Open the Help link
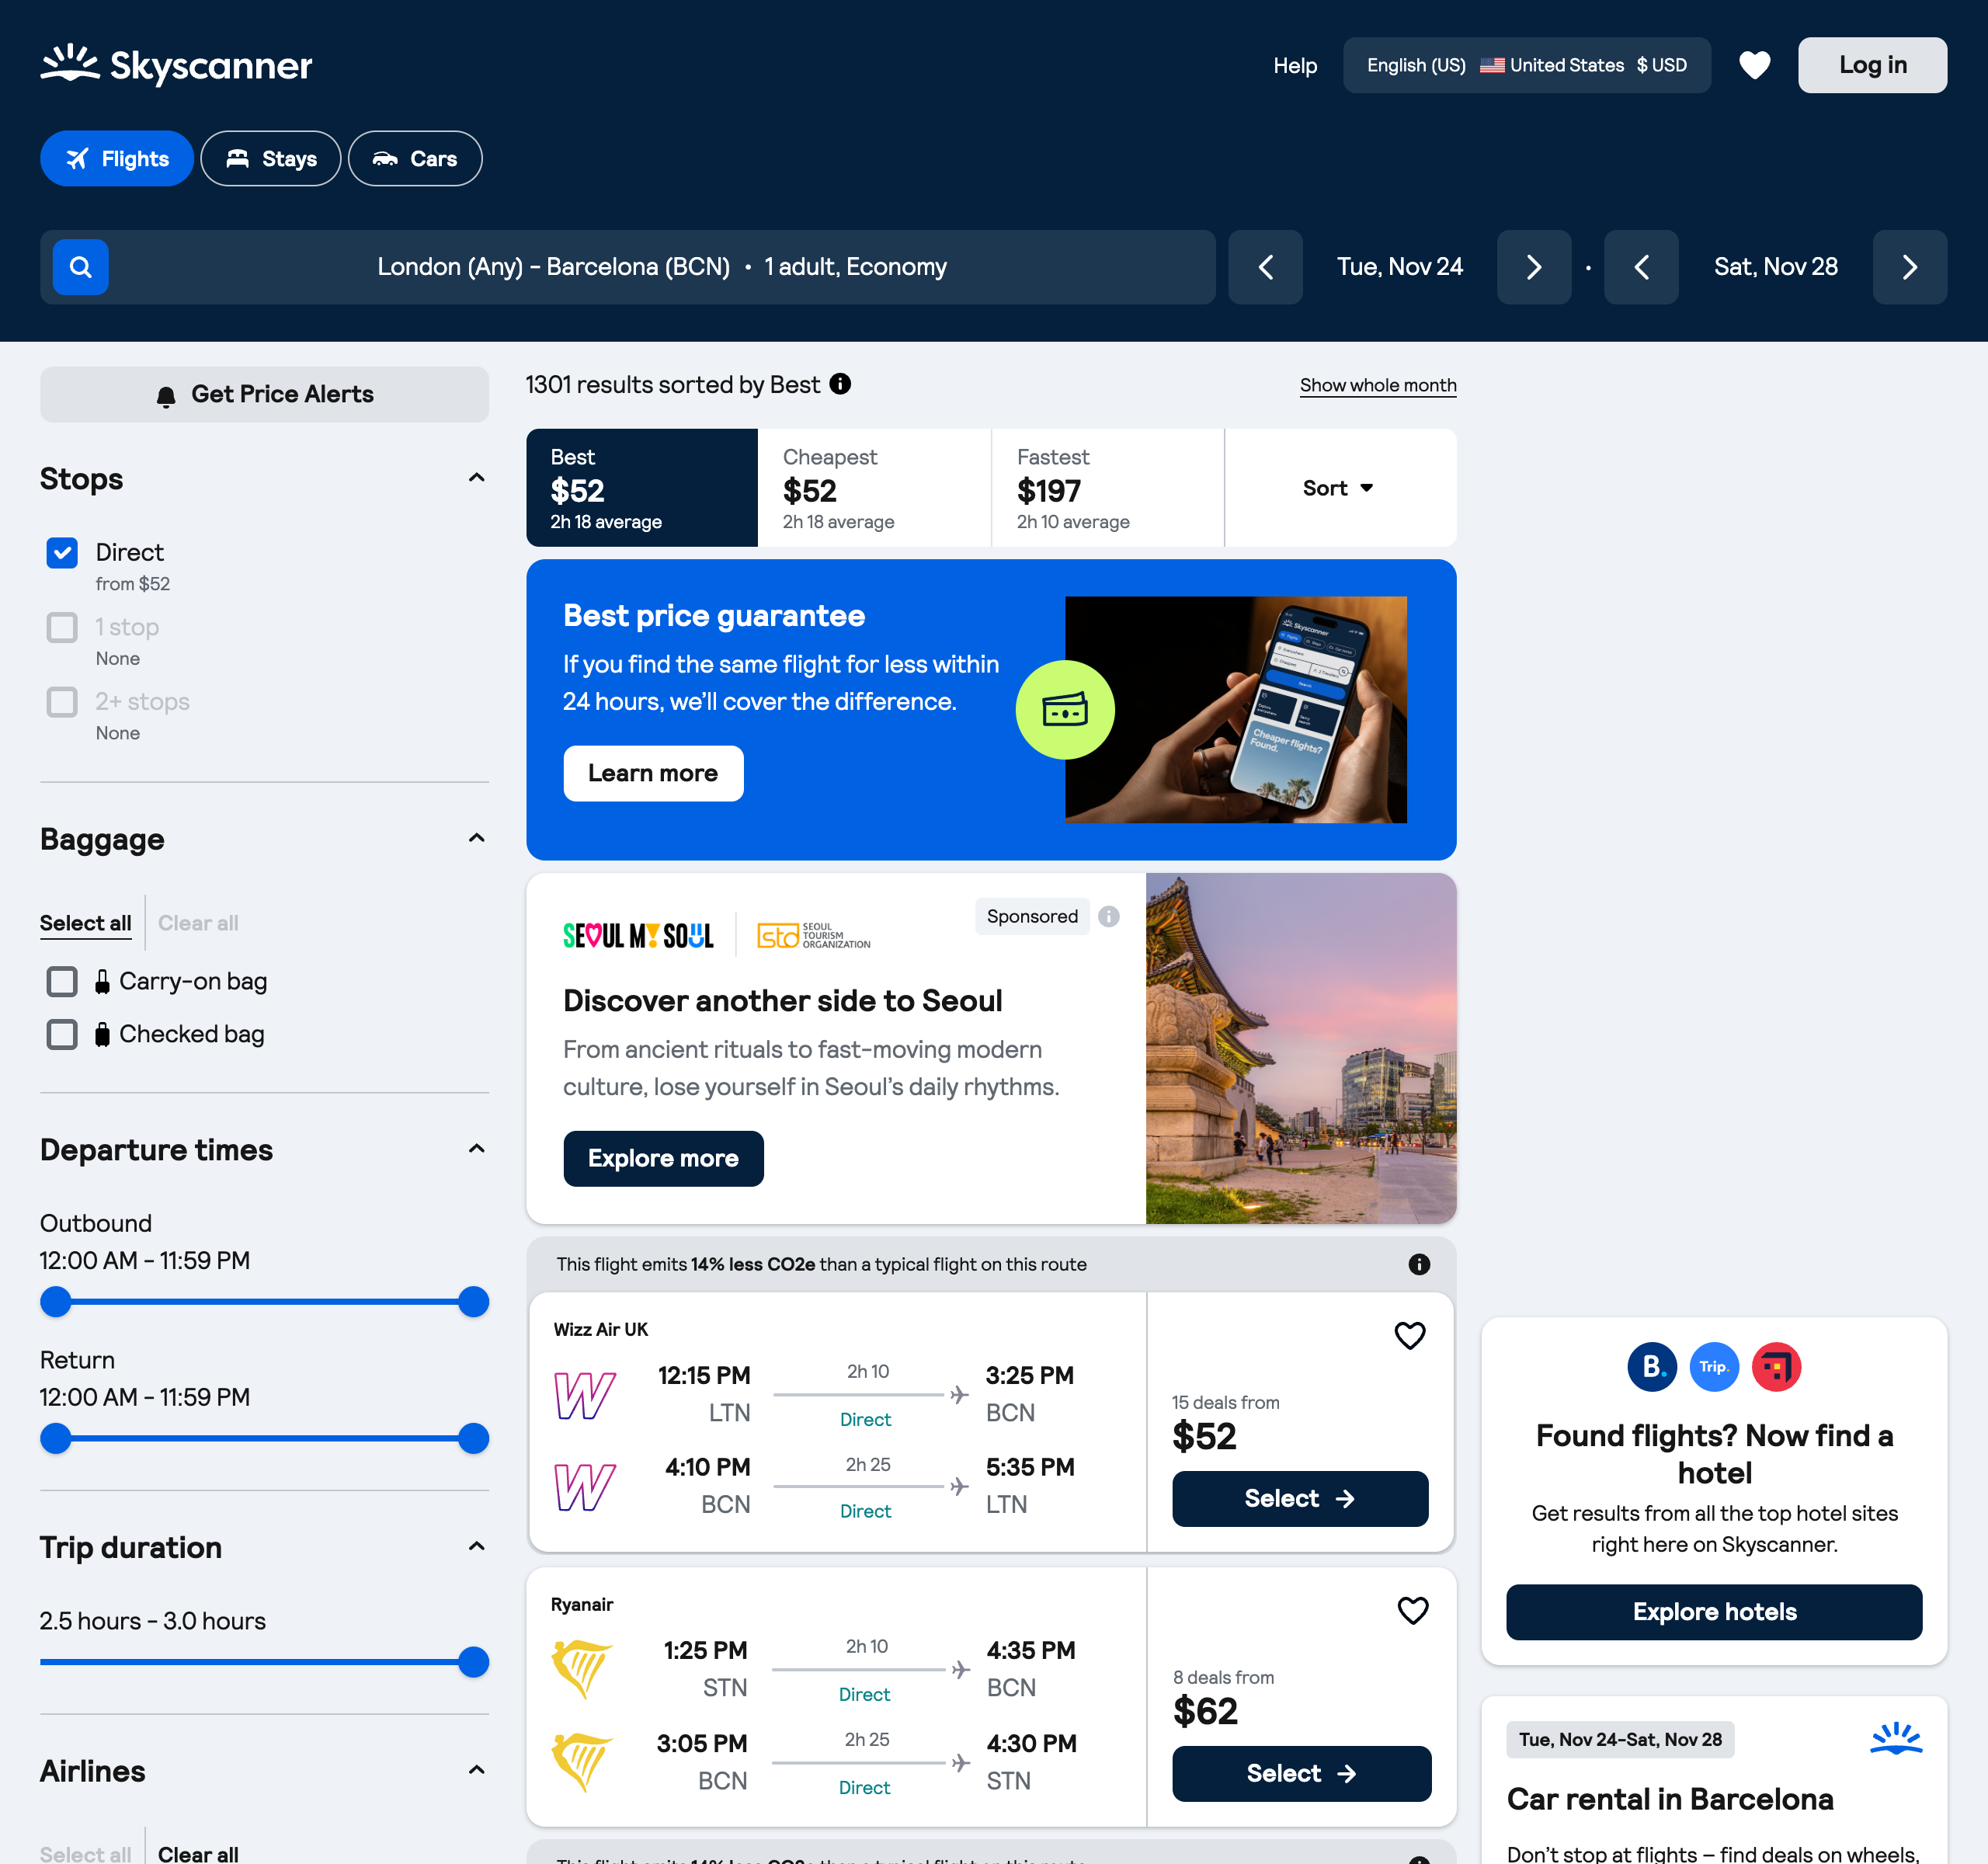The image size is (1988, 1864). coord(1295,65)
